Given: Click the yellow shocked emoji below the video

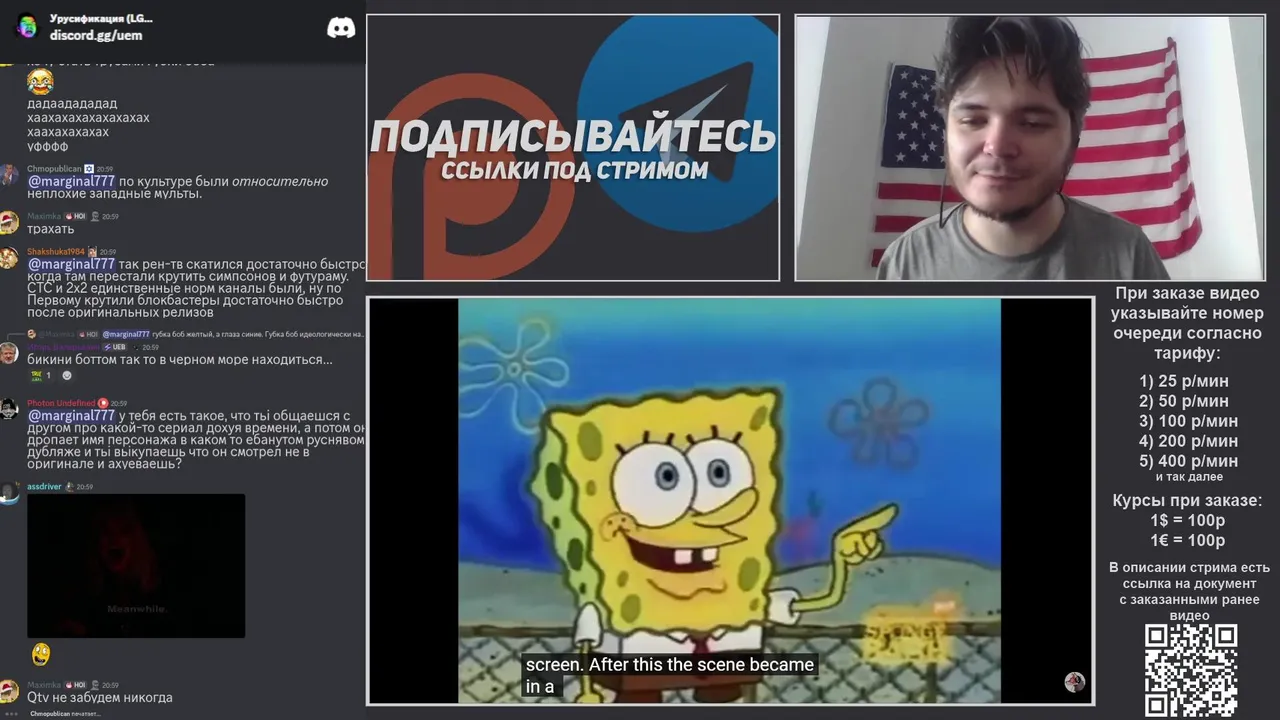Looking at the screenshot, I should tap(40, 654).
